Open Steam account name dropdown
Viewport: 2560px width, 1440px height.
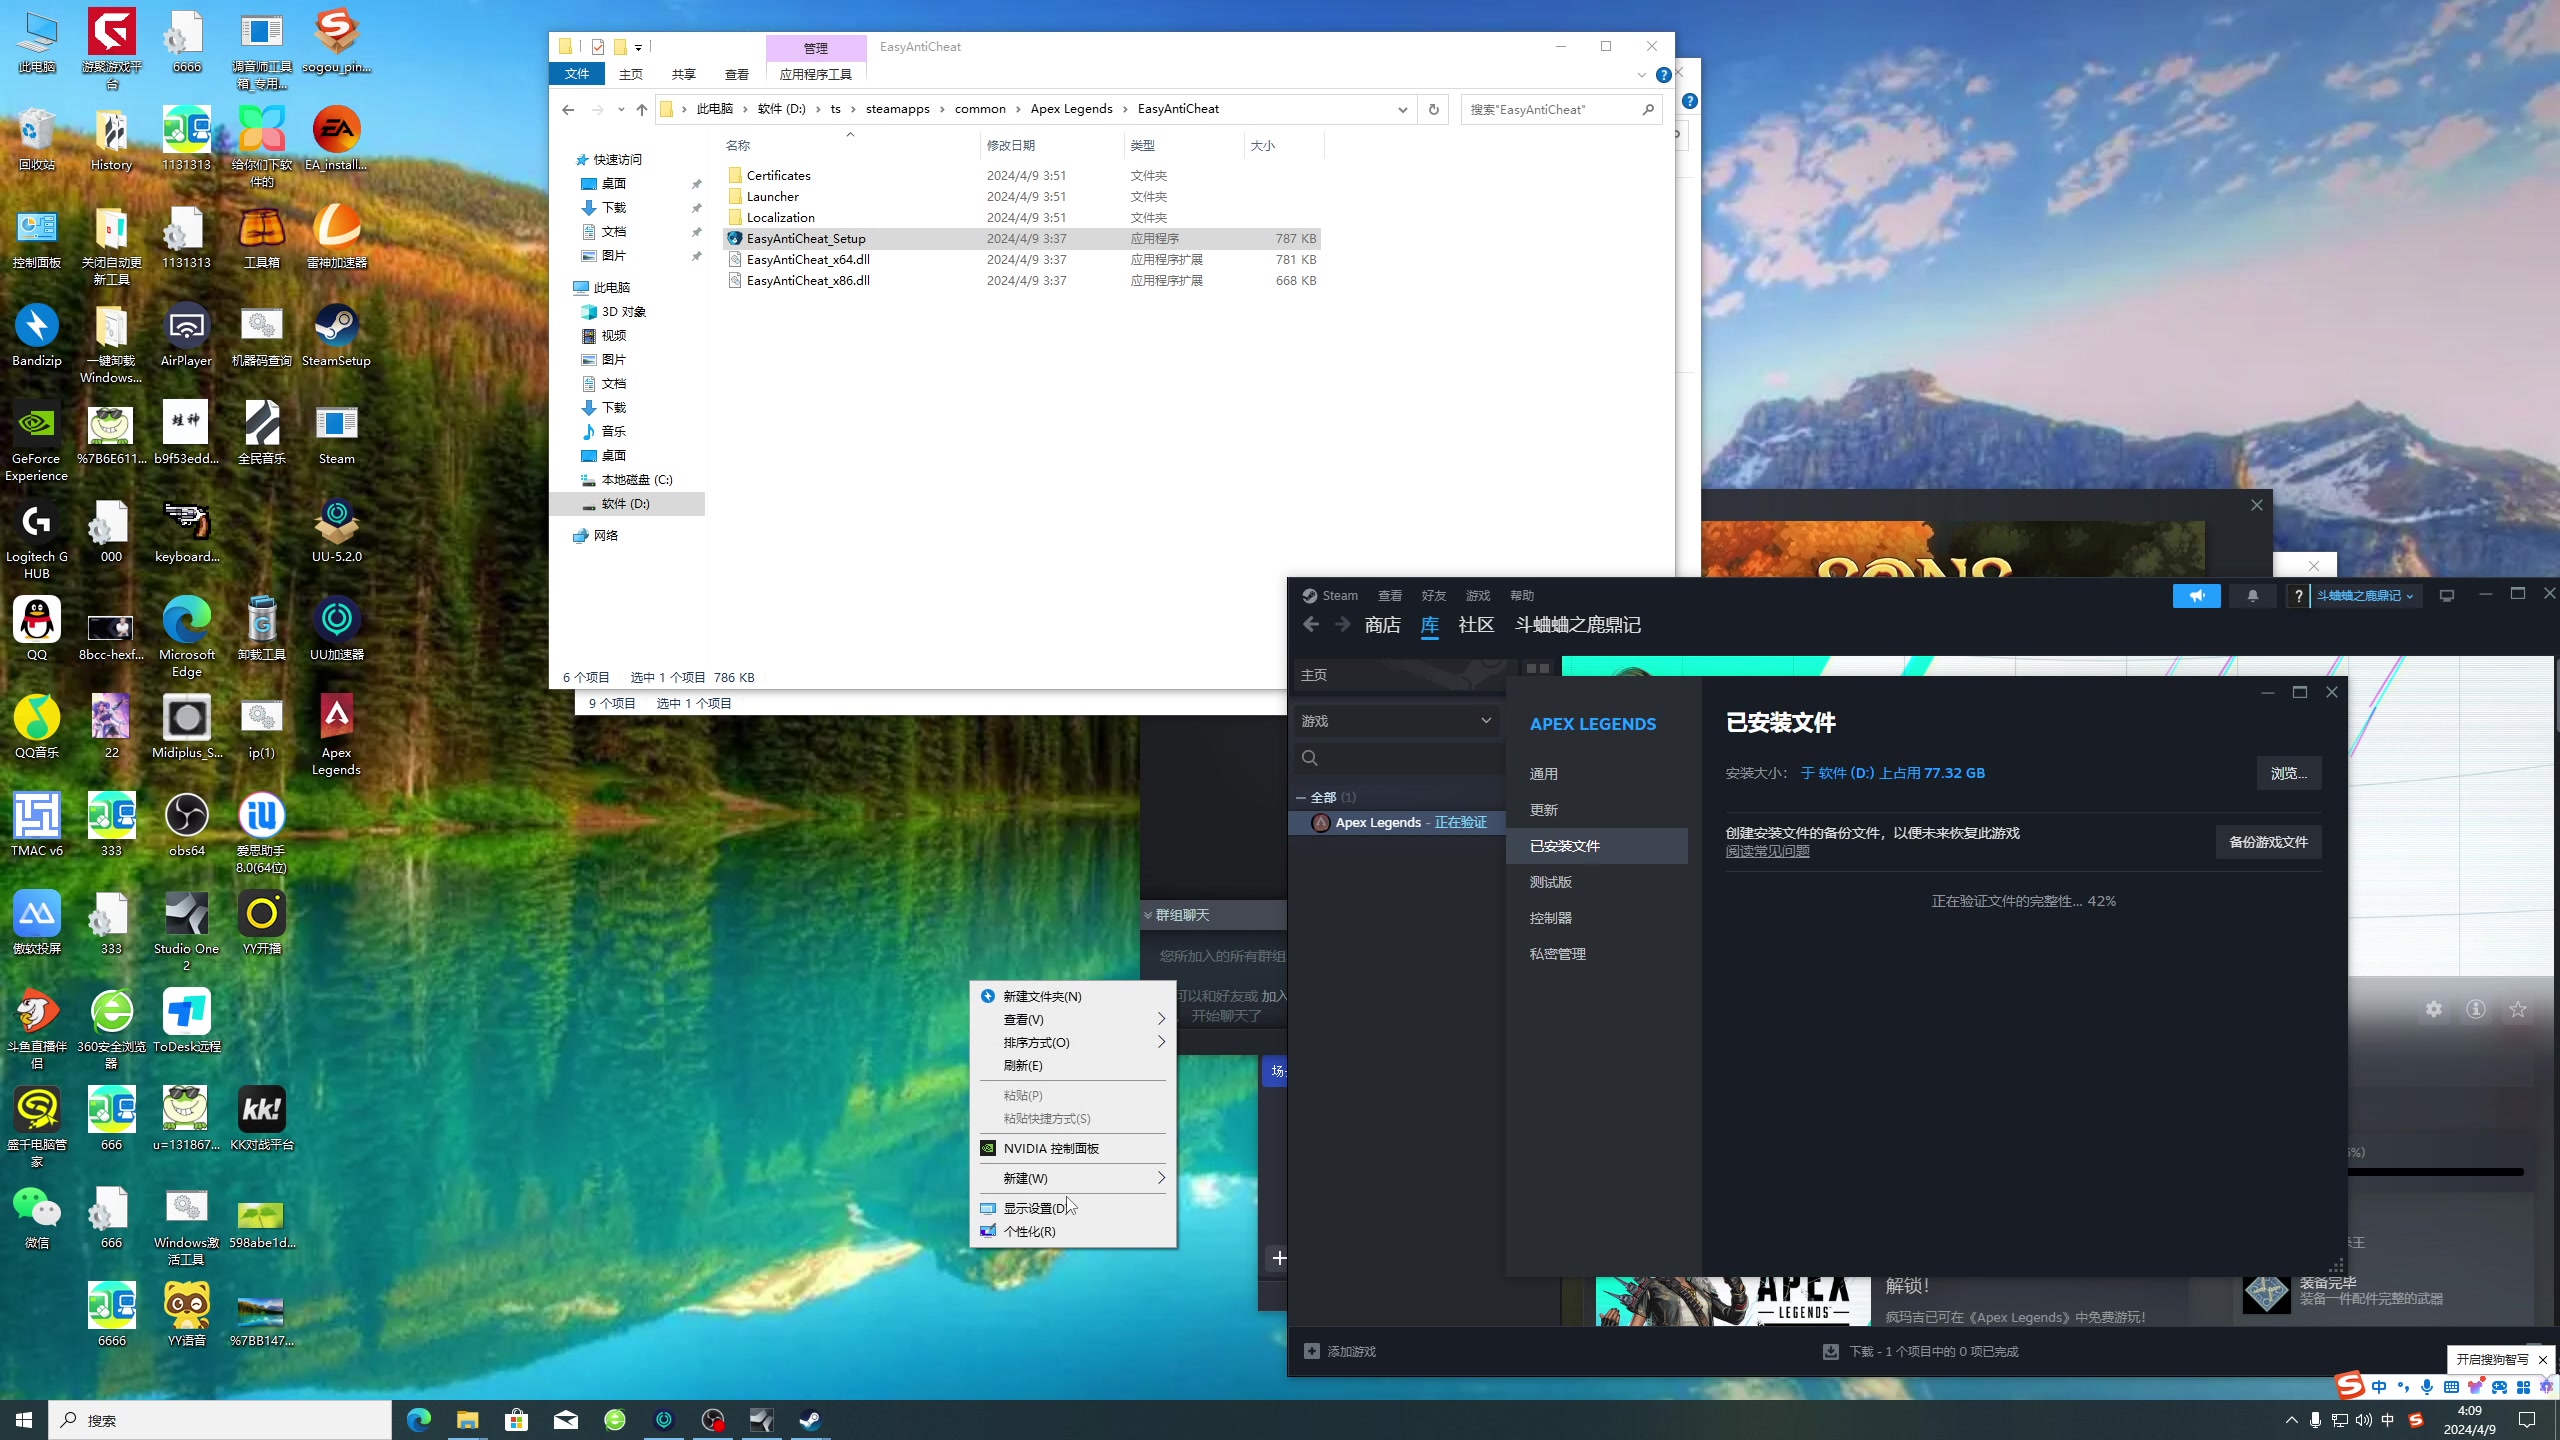(x=2365, y=596)
